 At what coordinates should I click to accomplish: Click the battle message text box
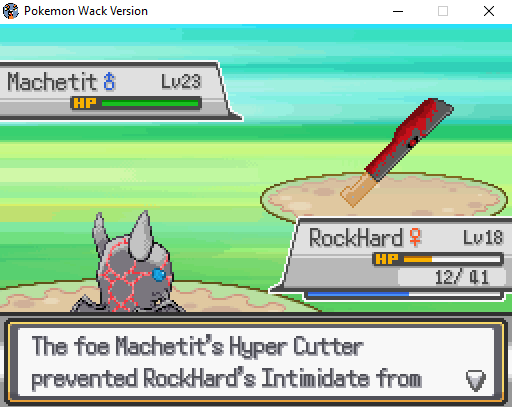tap(256, 362)
